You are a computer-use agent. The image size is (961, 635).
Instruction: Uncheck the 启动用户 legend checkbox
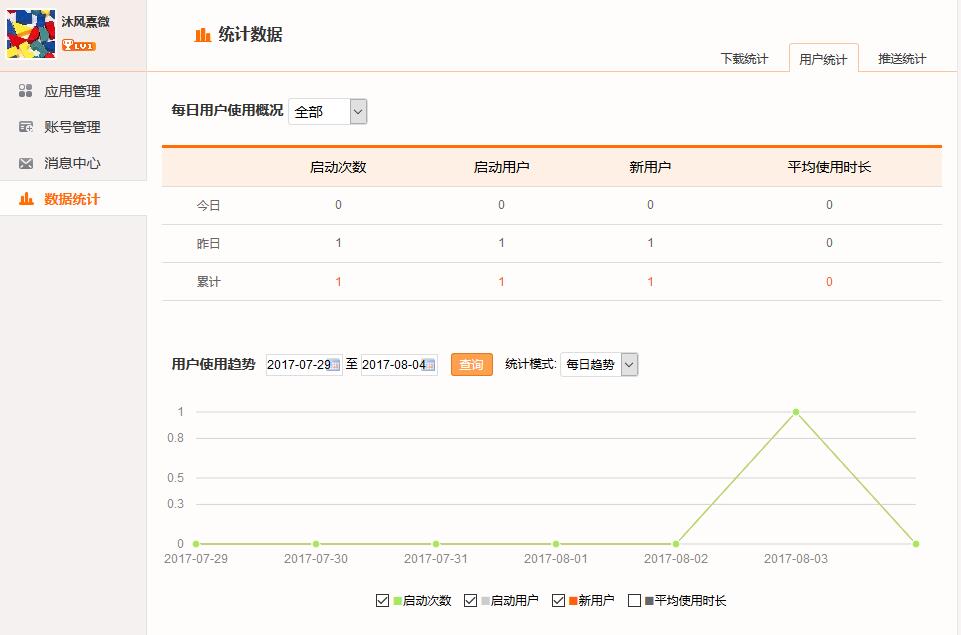pyautogui.click(x=471, y=601)
